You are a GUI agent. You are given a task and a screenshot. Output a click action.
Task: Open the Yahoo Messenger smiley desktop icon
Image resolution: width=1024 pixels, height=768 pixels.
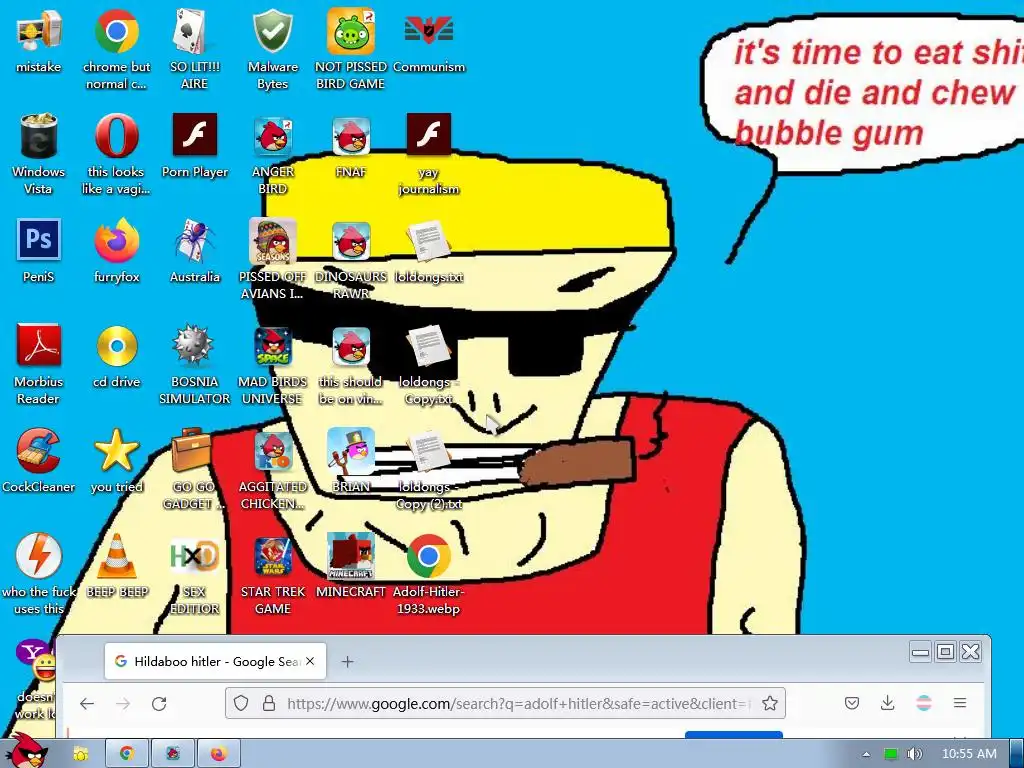pyautogui.click(x=36, y=661)
